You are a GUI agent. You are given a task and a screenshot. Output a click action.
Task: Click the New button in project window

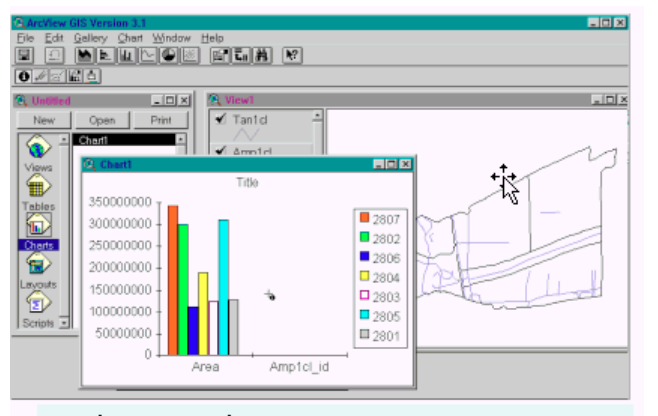point(42,120)
